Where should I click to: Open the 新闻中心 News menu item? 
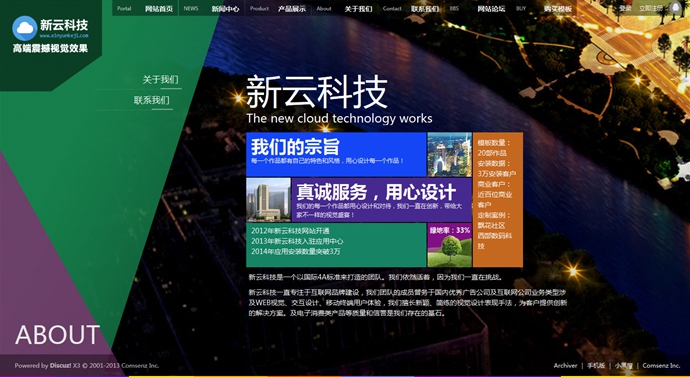click(212, 8)
